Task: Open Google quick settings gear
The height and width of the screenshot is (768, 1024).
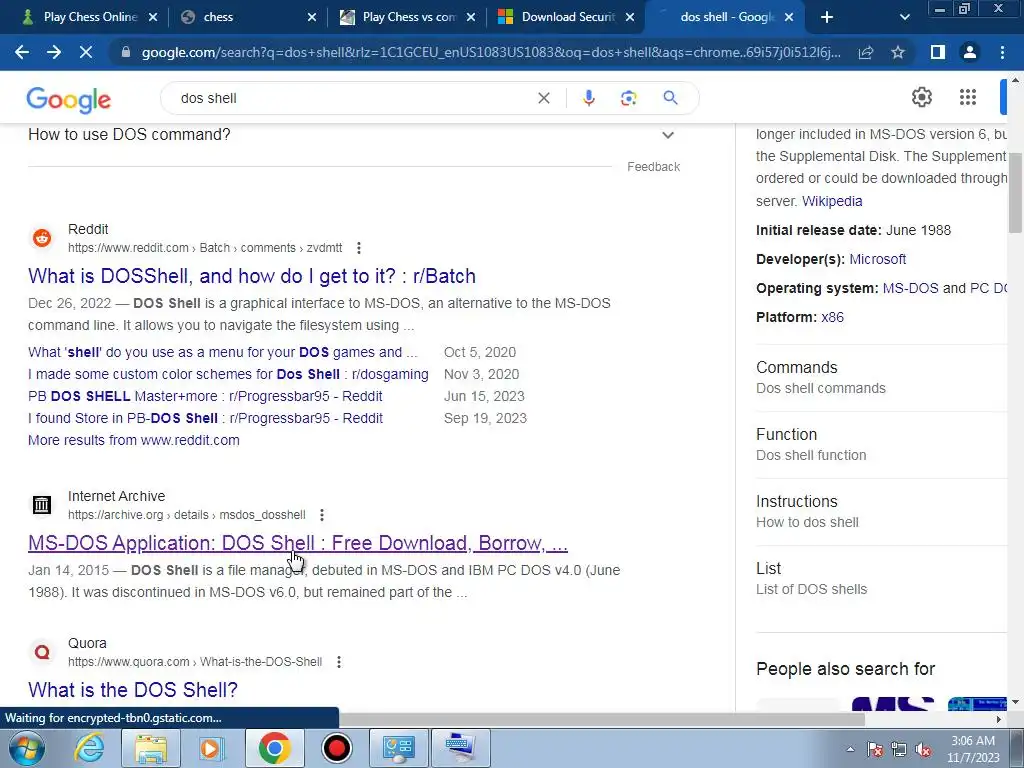Action: [x=921, y=97]
